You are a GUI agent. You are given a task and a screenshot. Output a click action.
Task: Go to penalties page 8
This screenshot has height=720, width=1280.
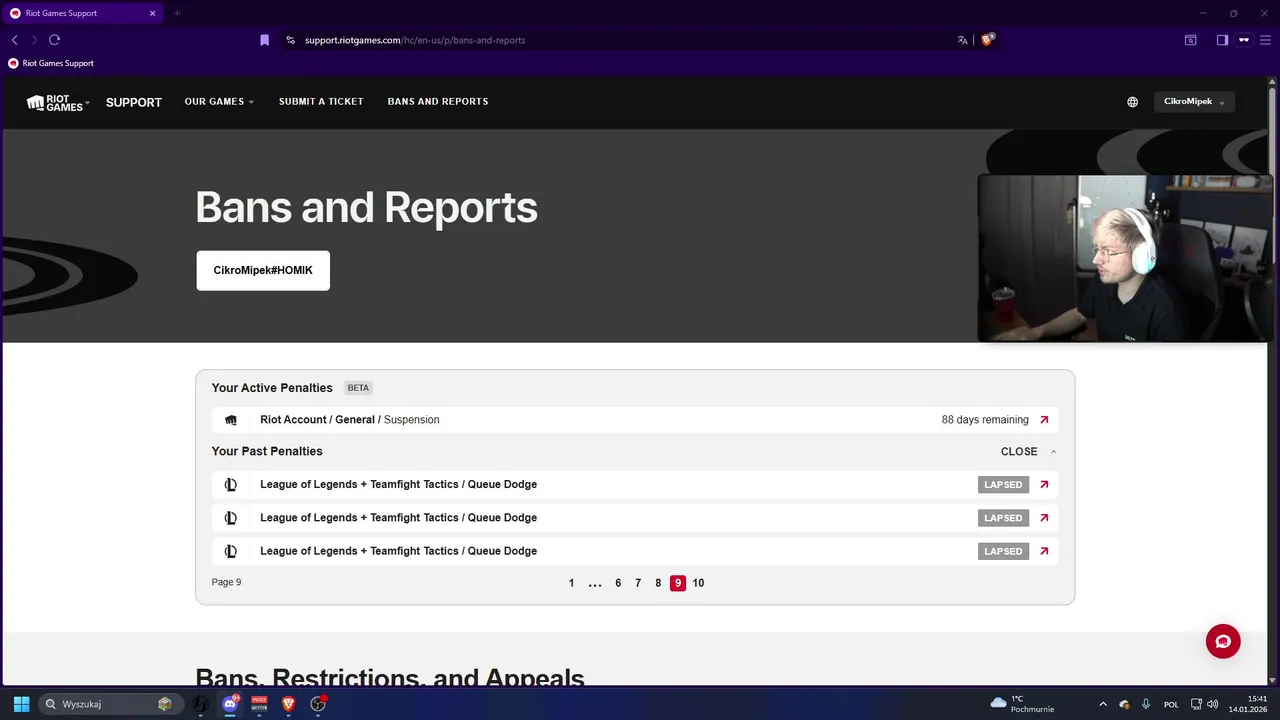[658, 583]
